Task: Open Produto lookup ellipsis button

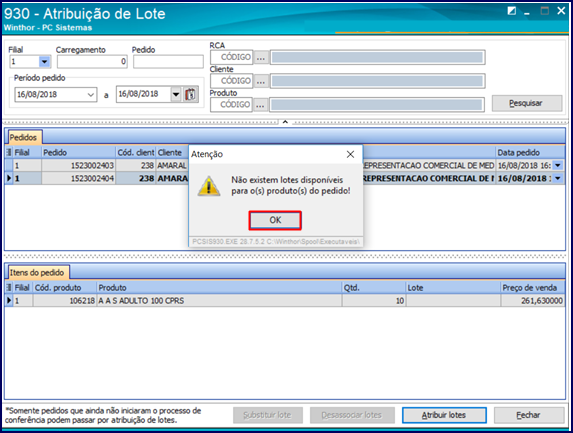Action: point(261,105)
